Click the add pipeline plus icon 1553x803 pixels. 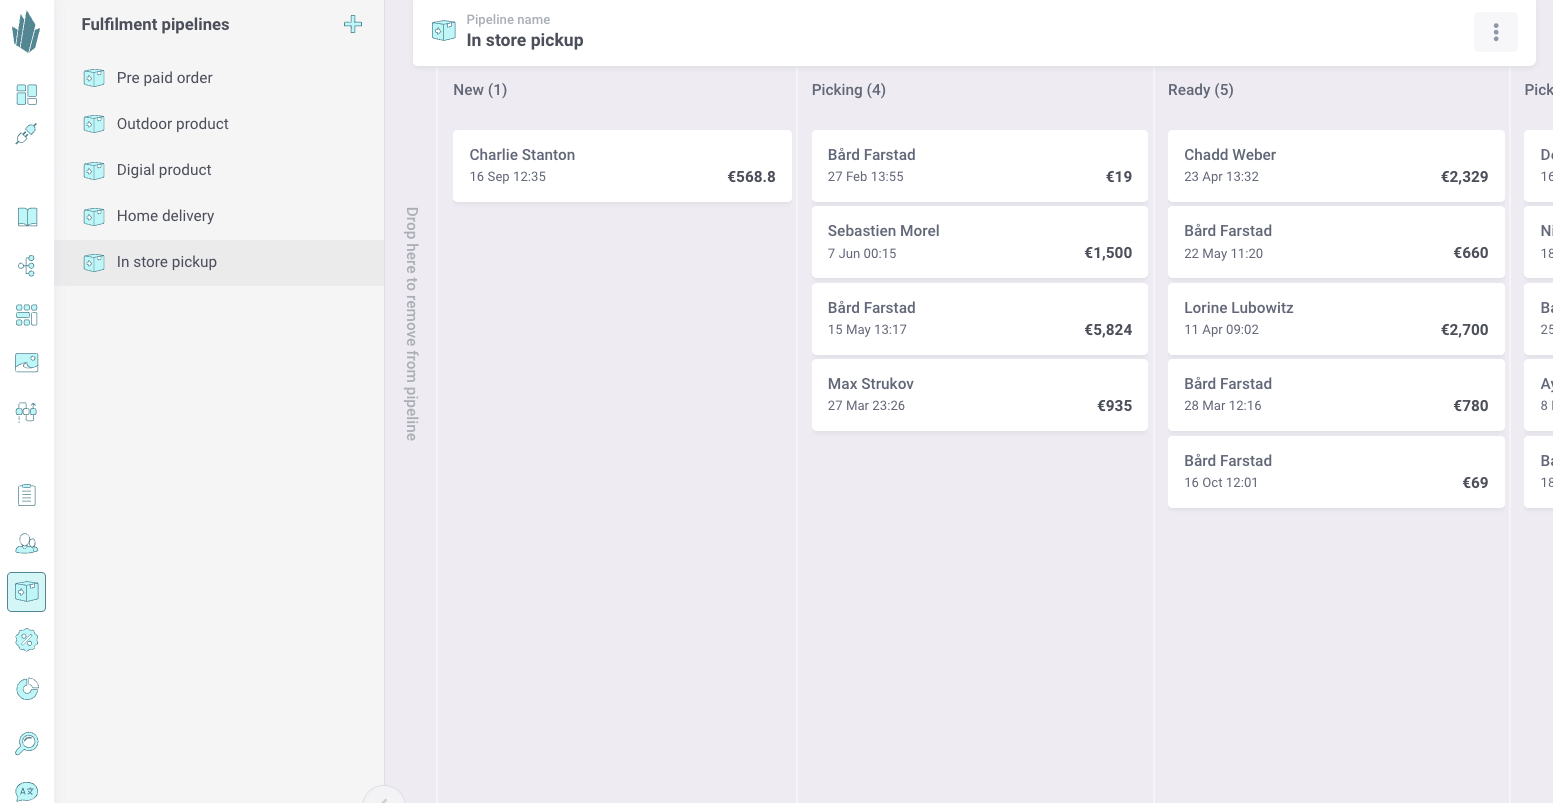[x=353, y=25]
